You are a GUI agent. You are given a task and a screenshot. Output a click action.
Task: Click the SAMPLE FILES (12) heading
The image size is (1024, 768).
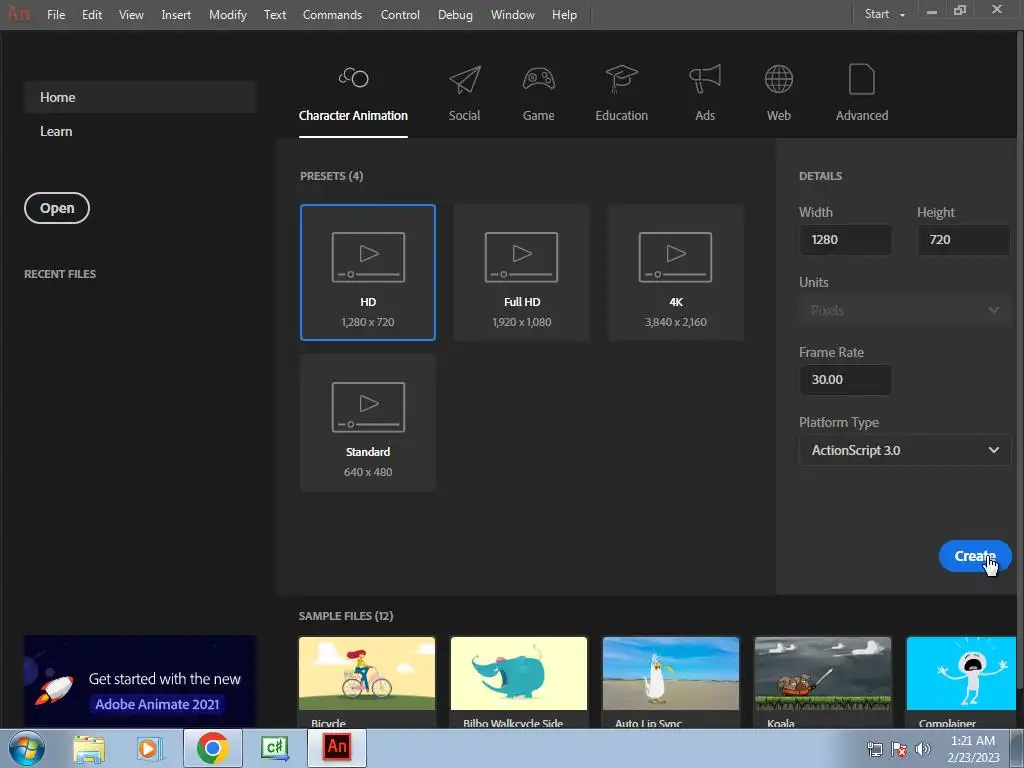pyautogui.click(x=345, y=616)
